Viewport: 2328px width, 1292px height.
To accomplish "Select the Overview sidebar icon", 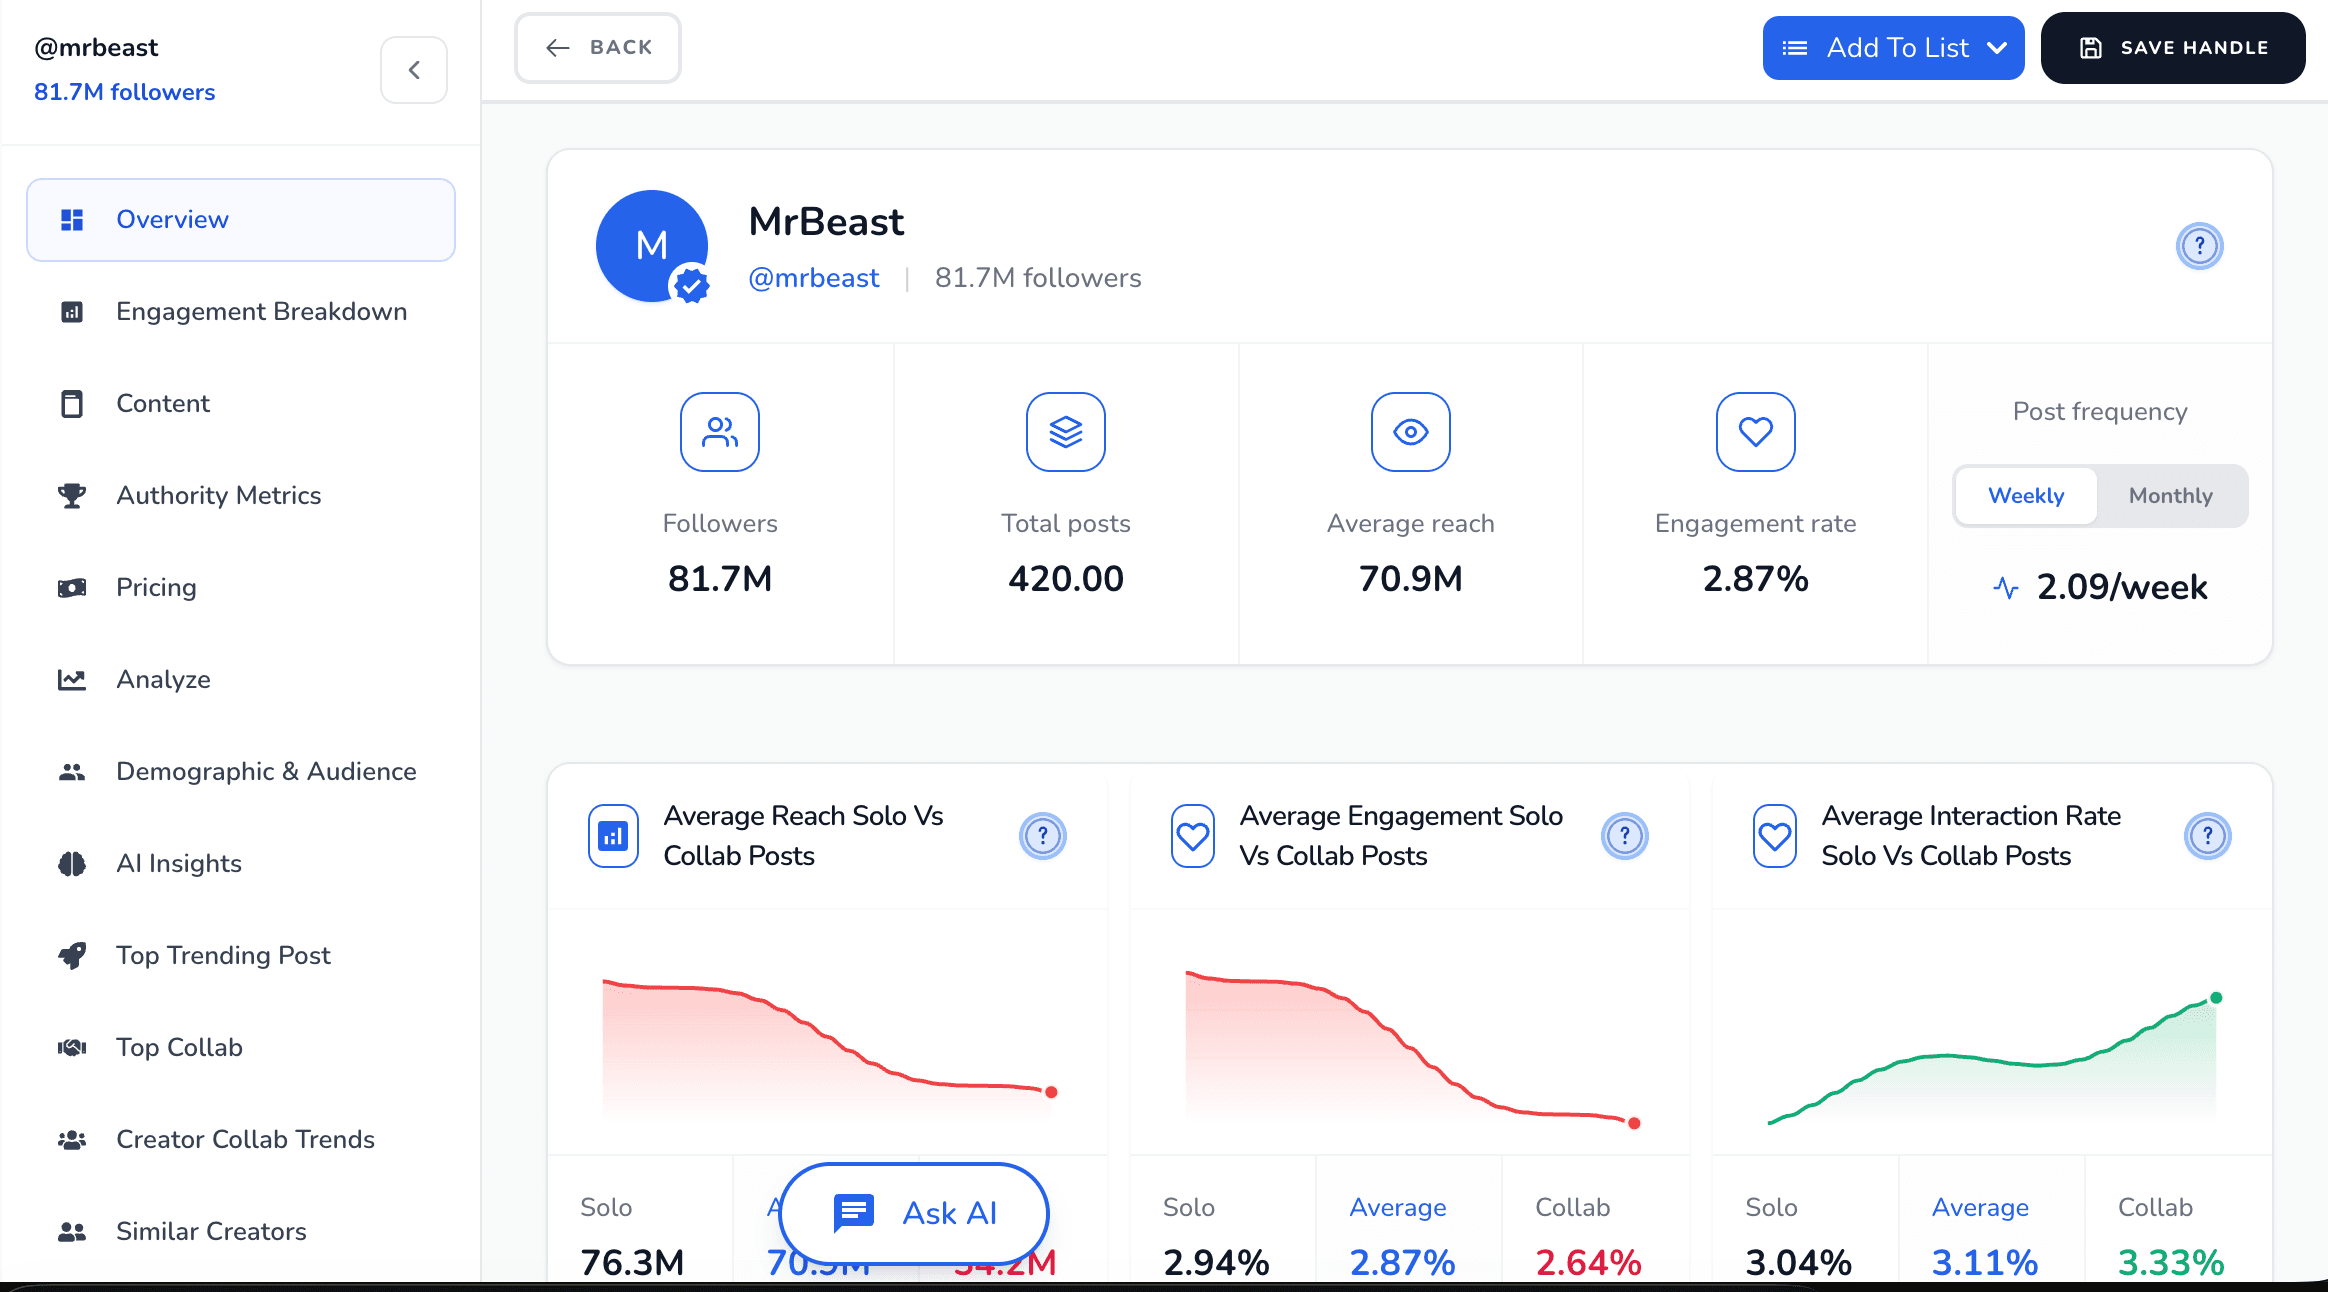I will click(x=72, y=219).
